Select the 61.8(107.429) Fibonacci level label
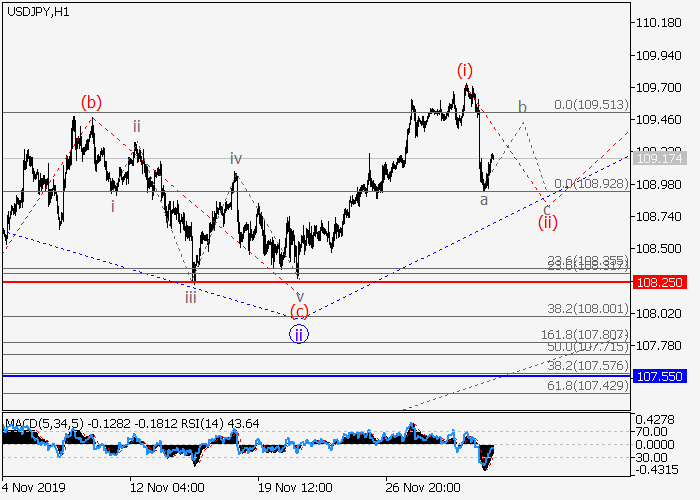The width and height of the screenshot is (700, 500). click(591, 385)
